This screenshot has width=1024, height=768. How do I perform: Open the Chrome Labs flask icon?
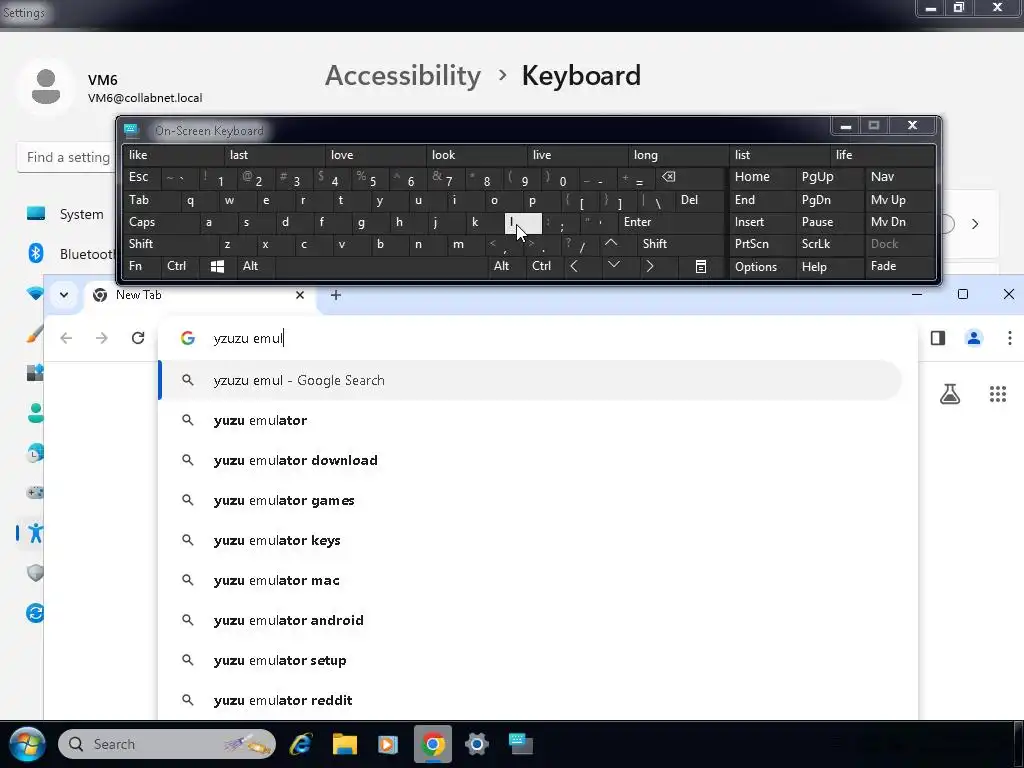point(950,394)
